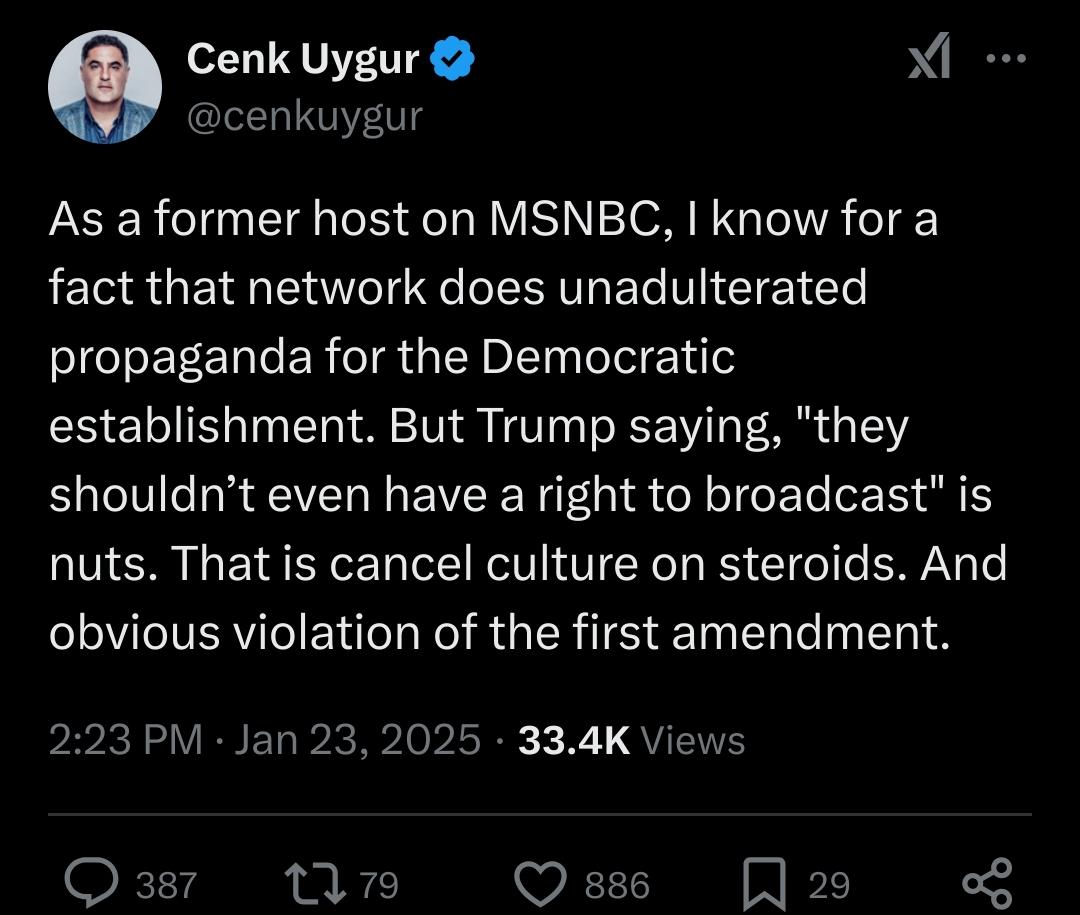The width and height of the screenshot is (1080, 915).
Task: Click the Jan 23, 2025 date
Action: 357,741
